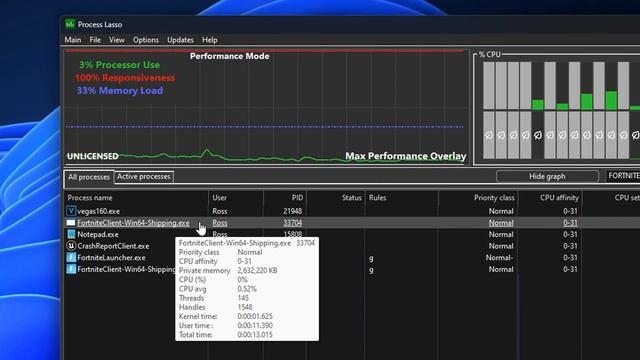Click the Normal priority in the vegas160.exe row
640x360 pixels.
tap(501, 211)
